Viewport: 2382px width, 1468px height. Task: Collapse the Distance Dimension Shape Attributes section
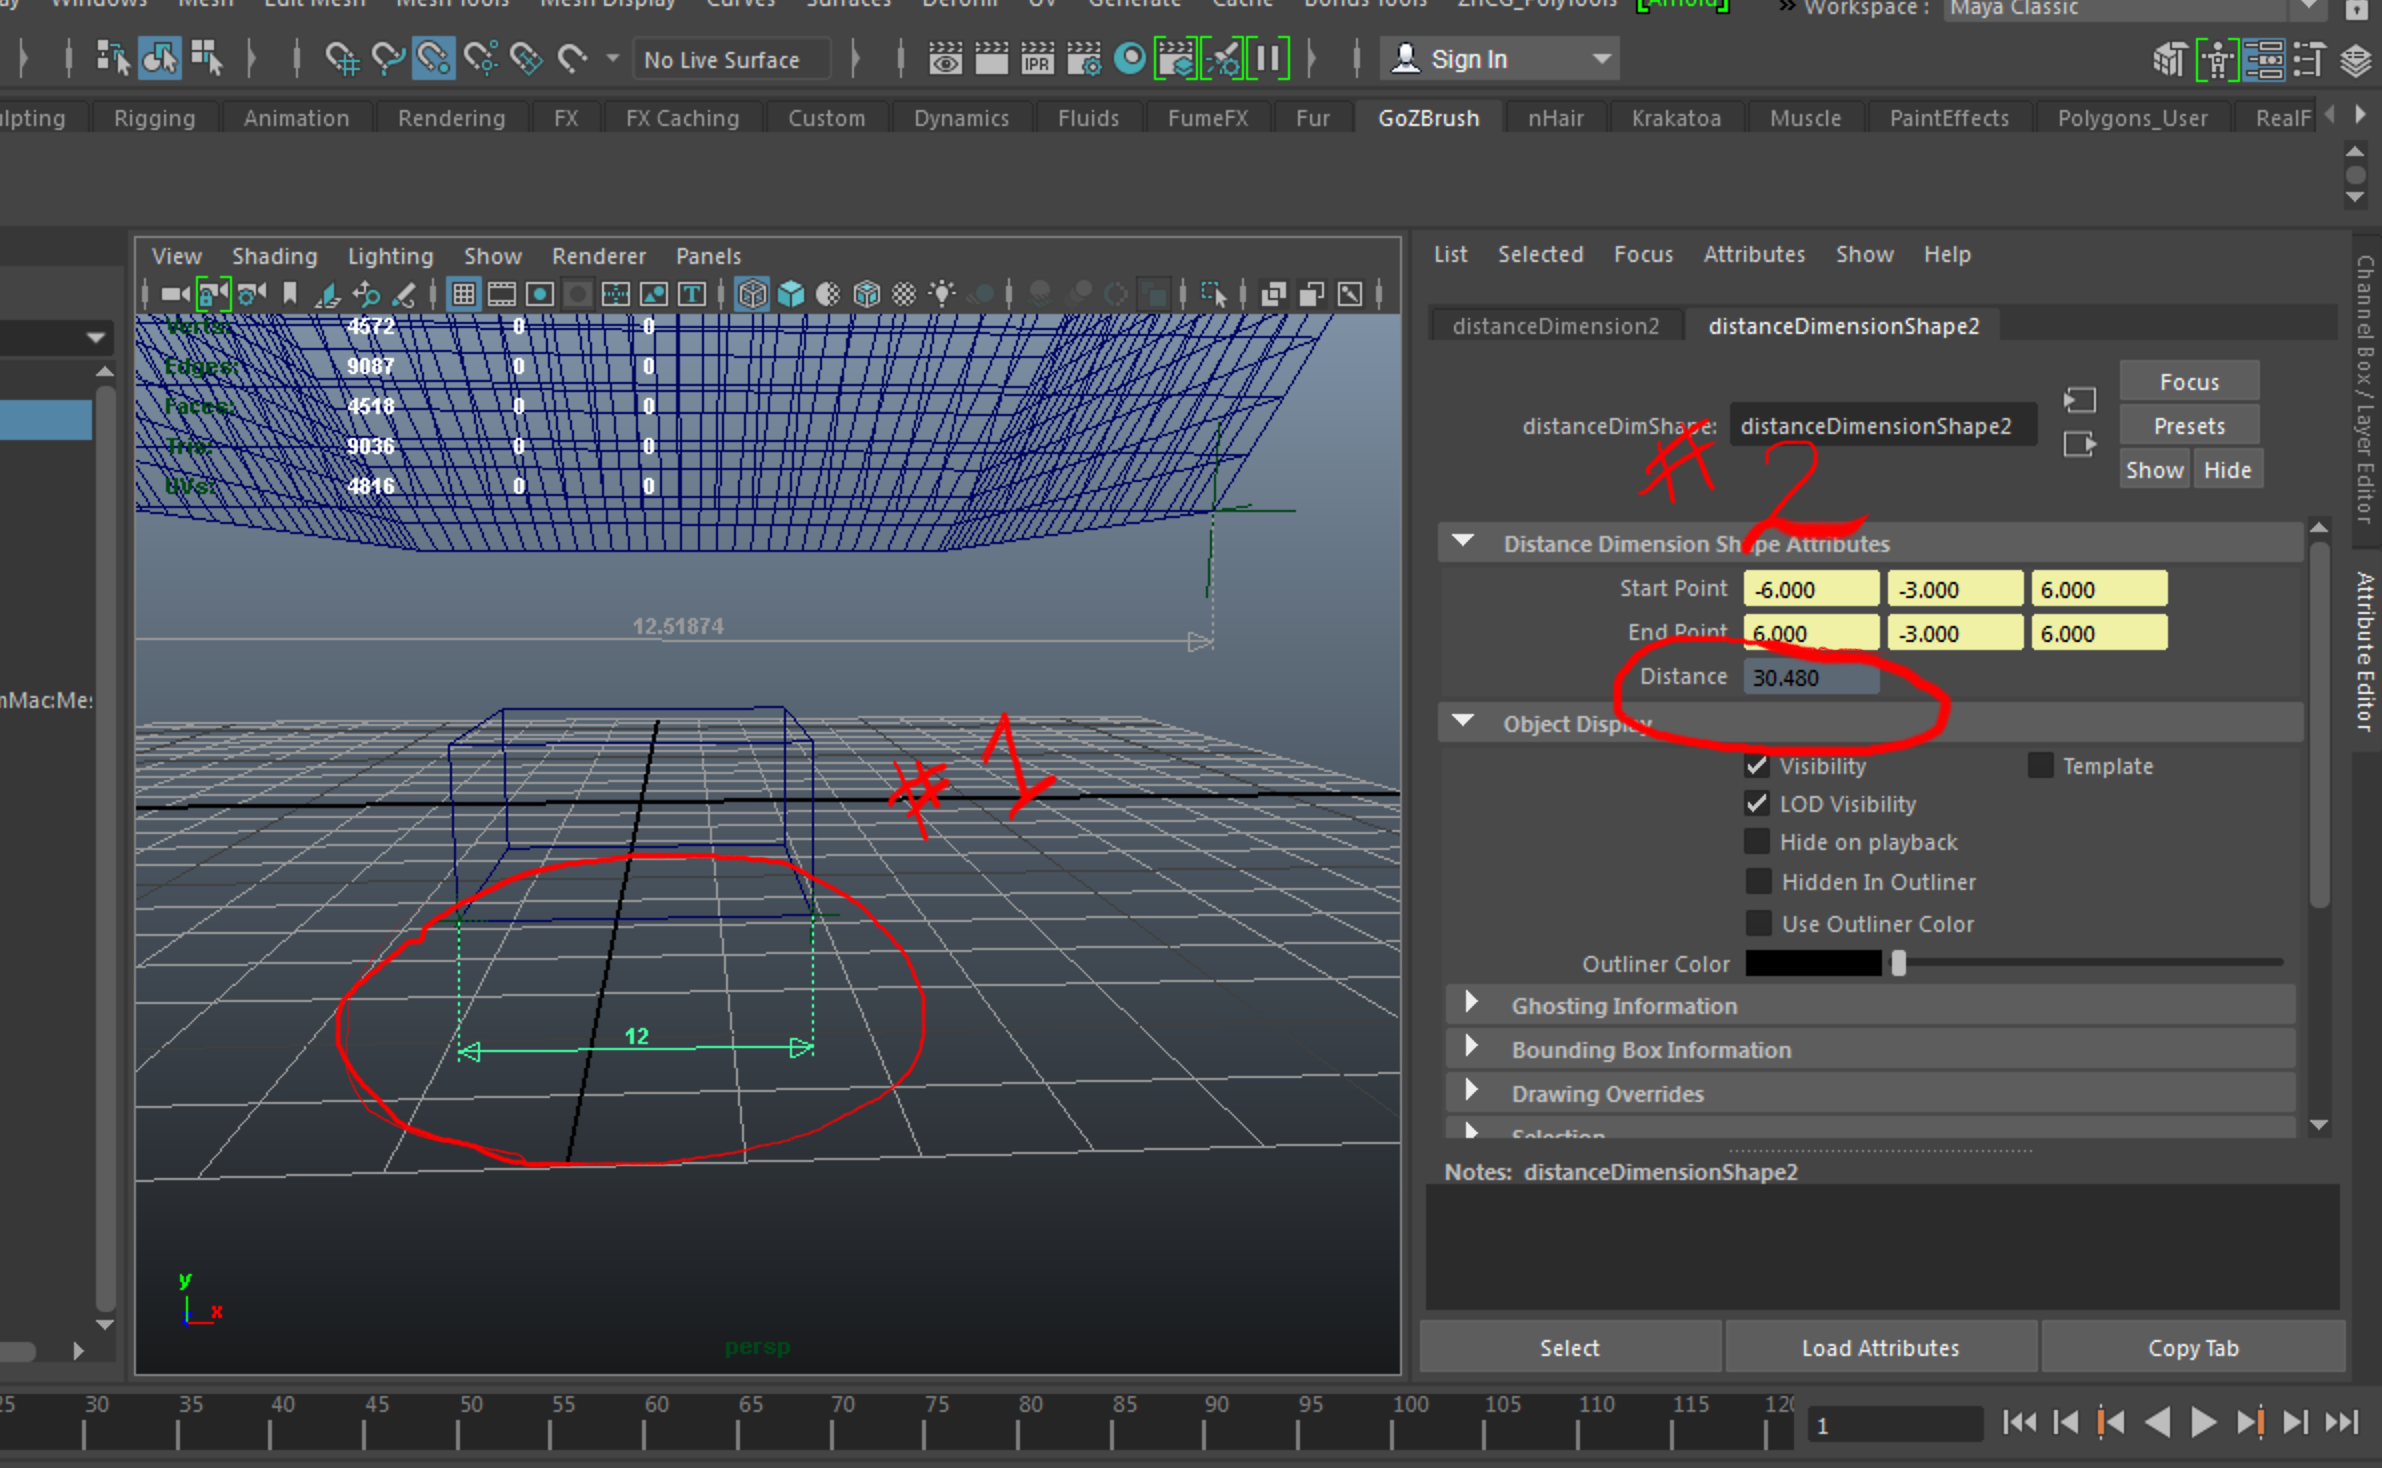[1463, 540]
